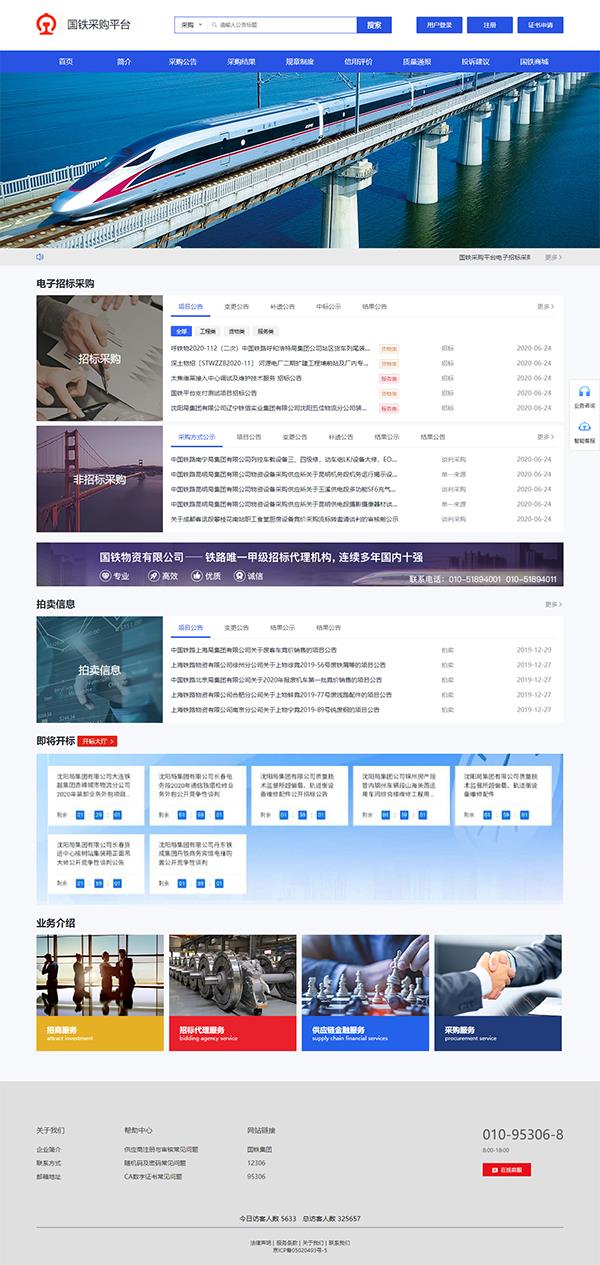Expand 更多 in 电子招标采购 section
The width and height of the screenshot is (600, 1265).
545,306
